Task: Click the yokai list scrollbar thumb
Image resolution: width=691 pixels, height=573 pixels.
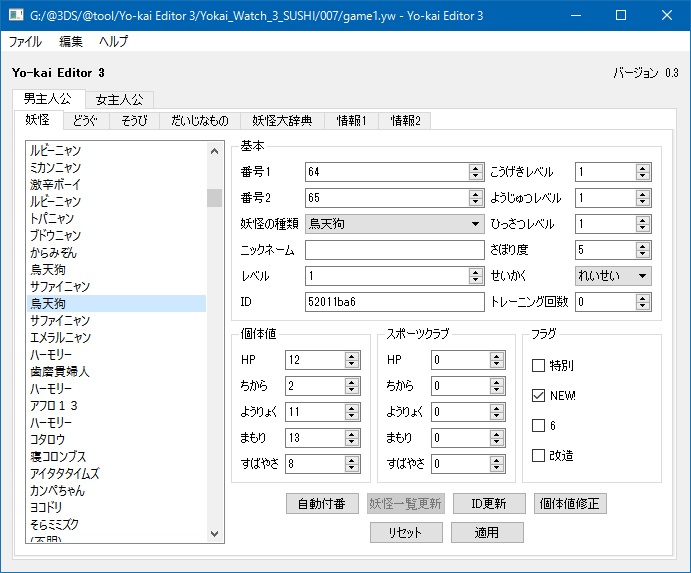Action: 215,197
